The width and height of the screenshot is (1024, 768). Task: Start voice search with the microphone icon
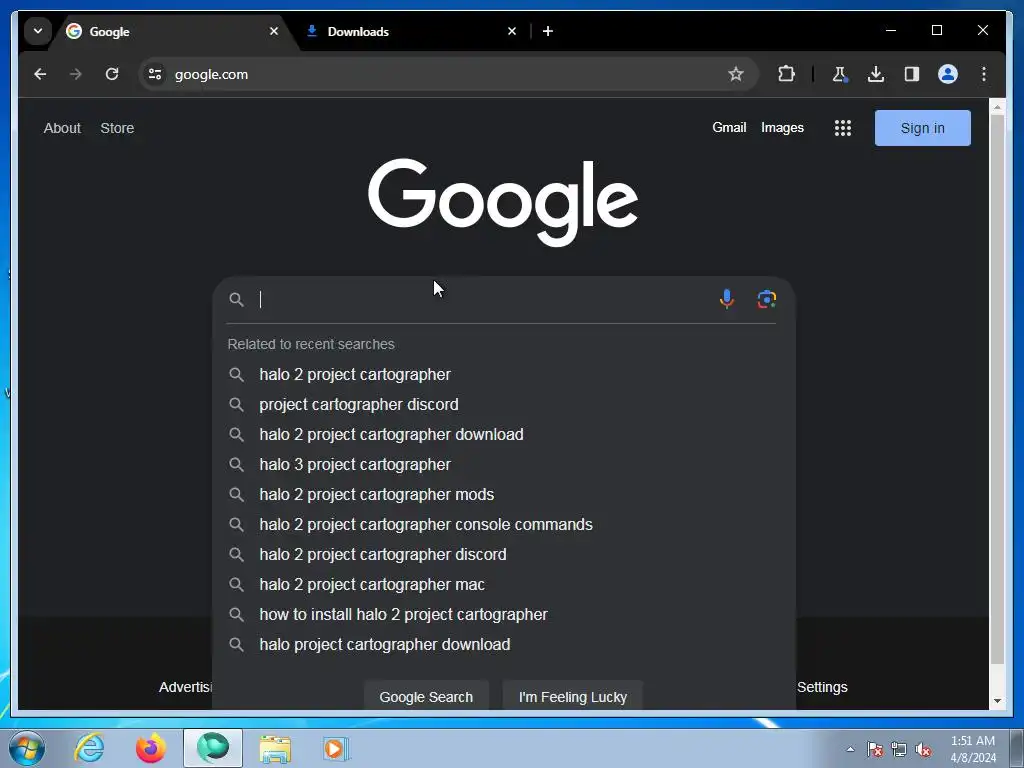[726, 299]
